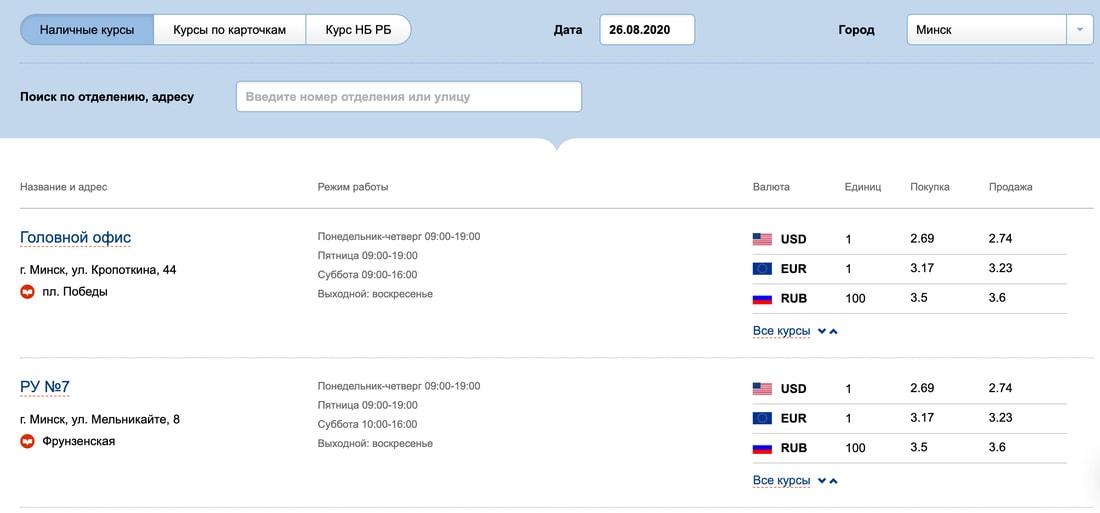
Task: Click the metro icon next to пл. Победы
Action: point(28,292)
